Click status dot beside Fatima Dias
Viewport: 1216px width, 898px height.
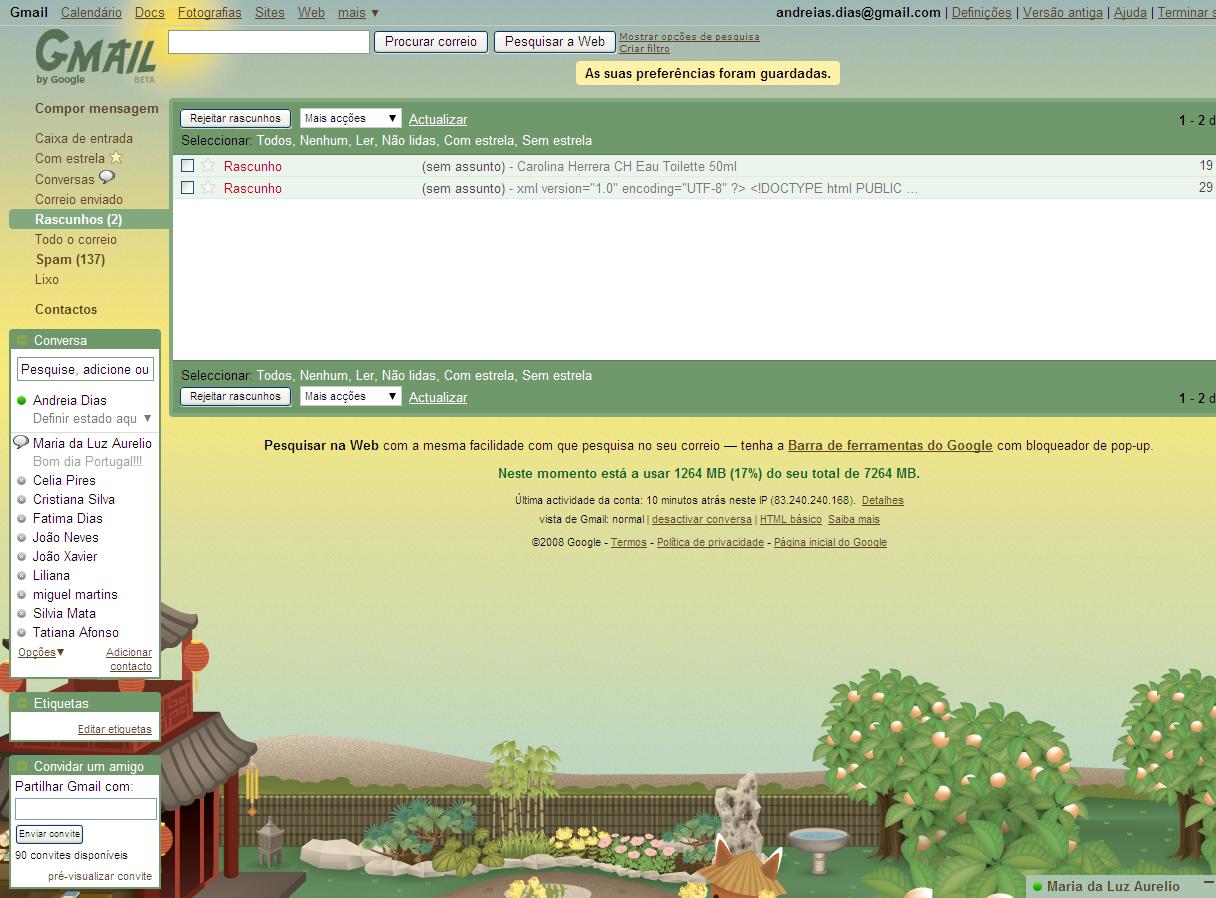[22, 519]
